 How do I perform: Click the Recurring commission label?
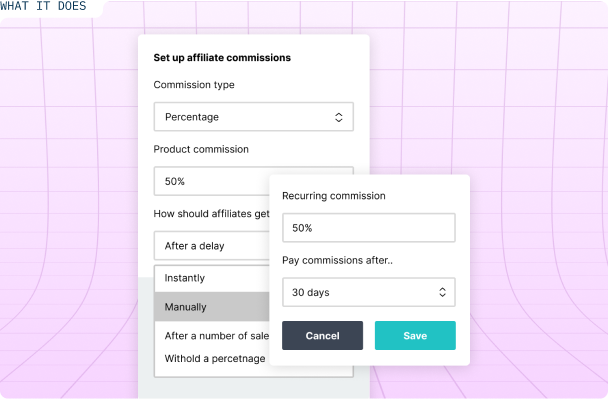click(x=334, y=196)
